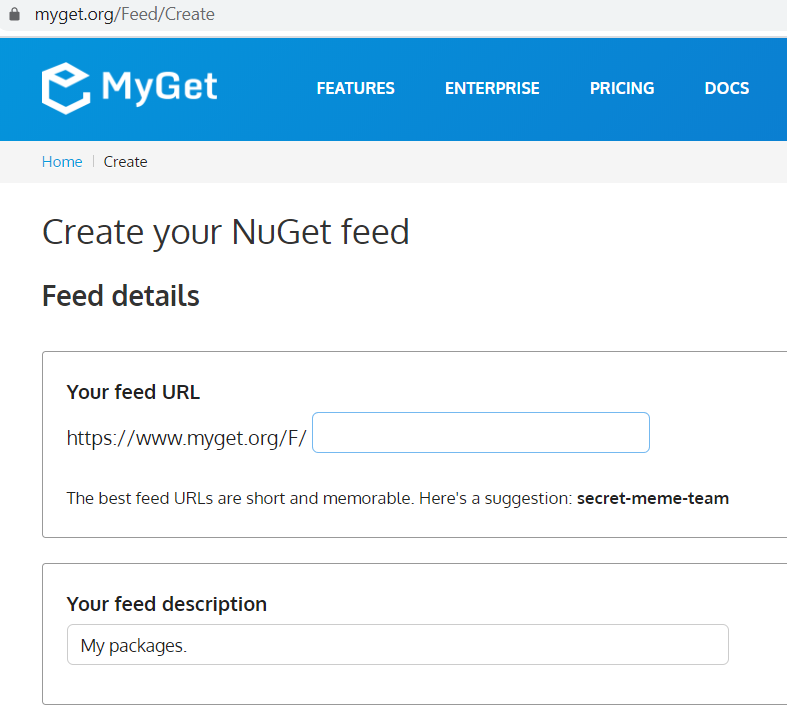Click the padlock icon in address bar
Screen dimensions: 787x708
(14, 15)
